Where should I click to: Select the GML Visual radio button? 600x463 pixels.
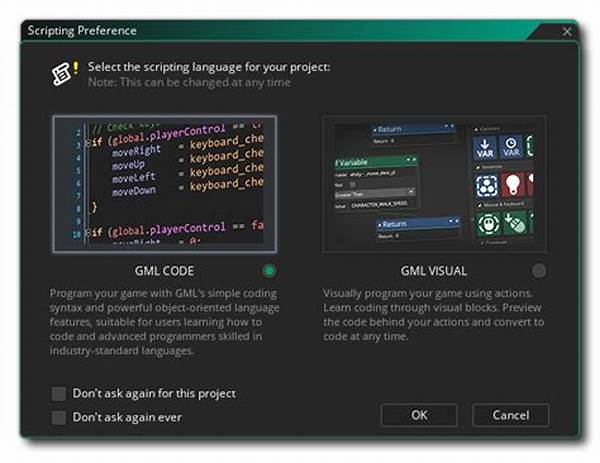pyautogui.click(x=539, y=270)
